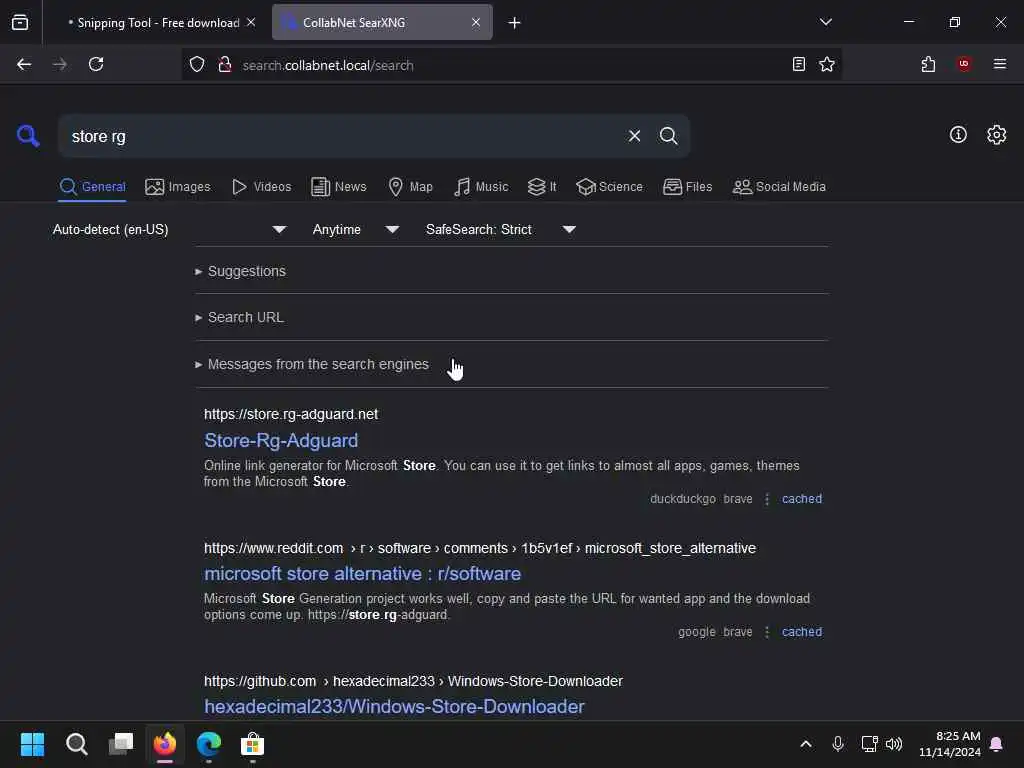Open notification bell in tray

tap(997, 744)
